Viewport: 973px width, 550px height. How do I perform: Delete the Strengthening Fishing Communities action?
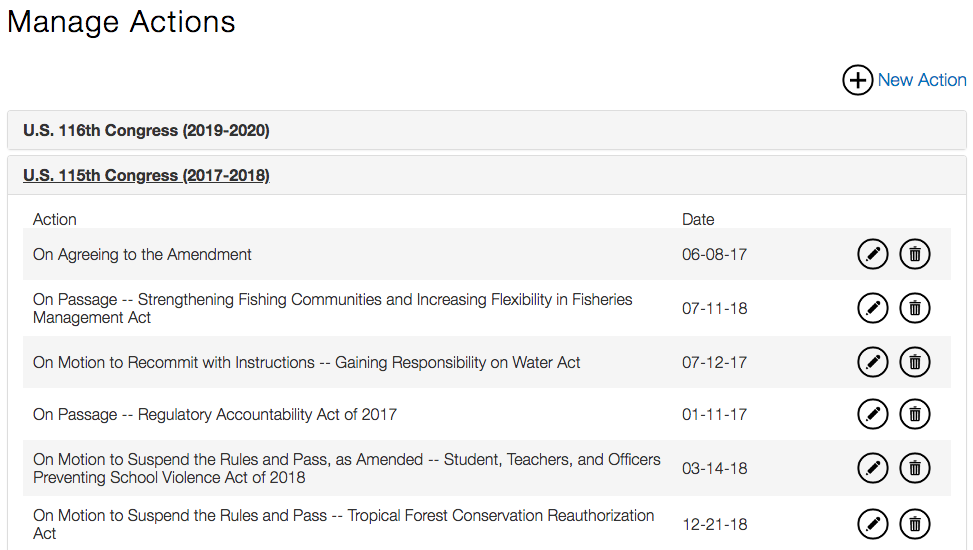pos(915,308)
